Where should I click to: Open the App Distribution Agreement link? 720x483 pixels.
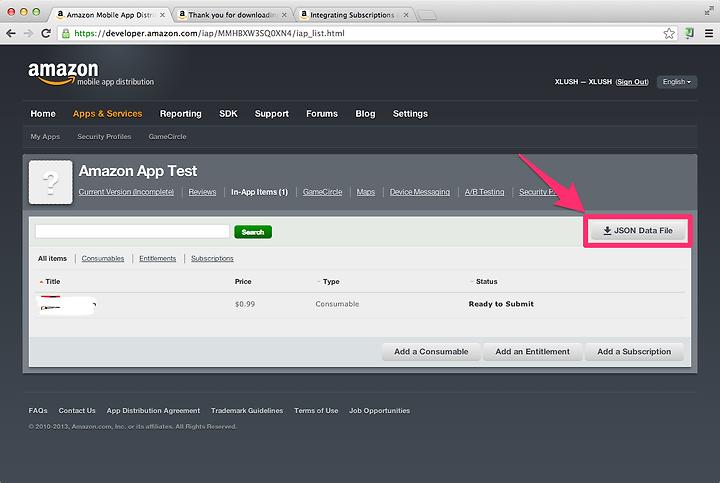(153, 410)
